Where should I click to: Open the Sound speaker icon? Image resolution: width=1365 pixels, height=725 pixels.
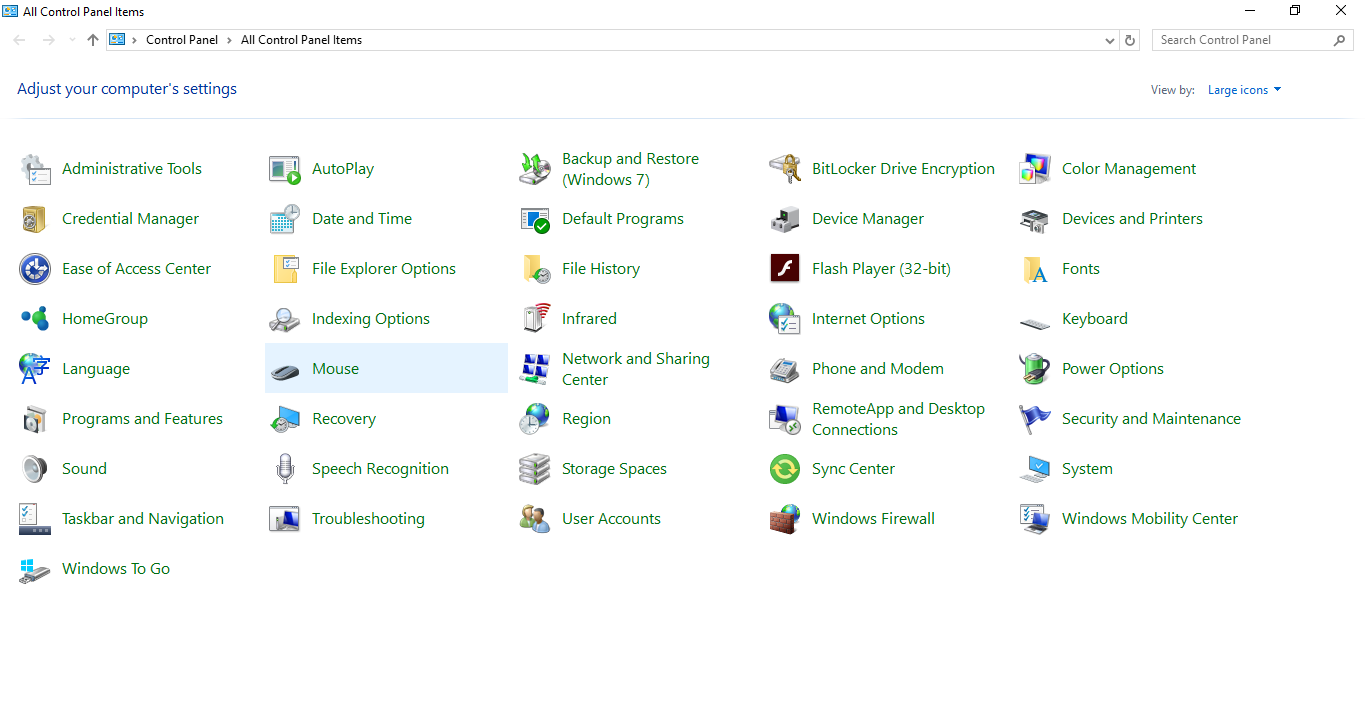[35, 469]
